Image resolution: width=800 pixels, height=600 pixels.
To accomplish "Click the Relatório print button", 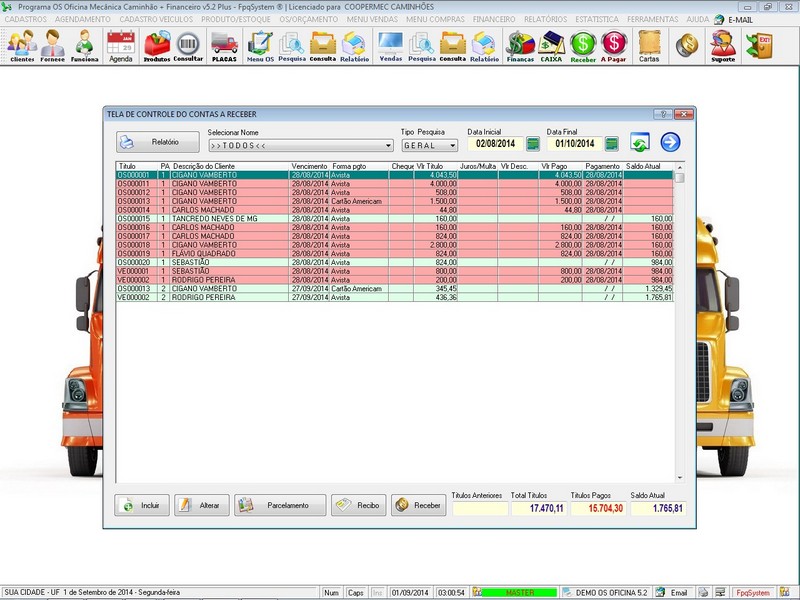I will pos(158,142).
